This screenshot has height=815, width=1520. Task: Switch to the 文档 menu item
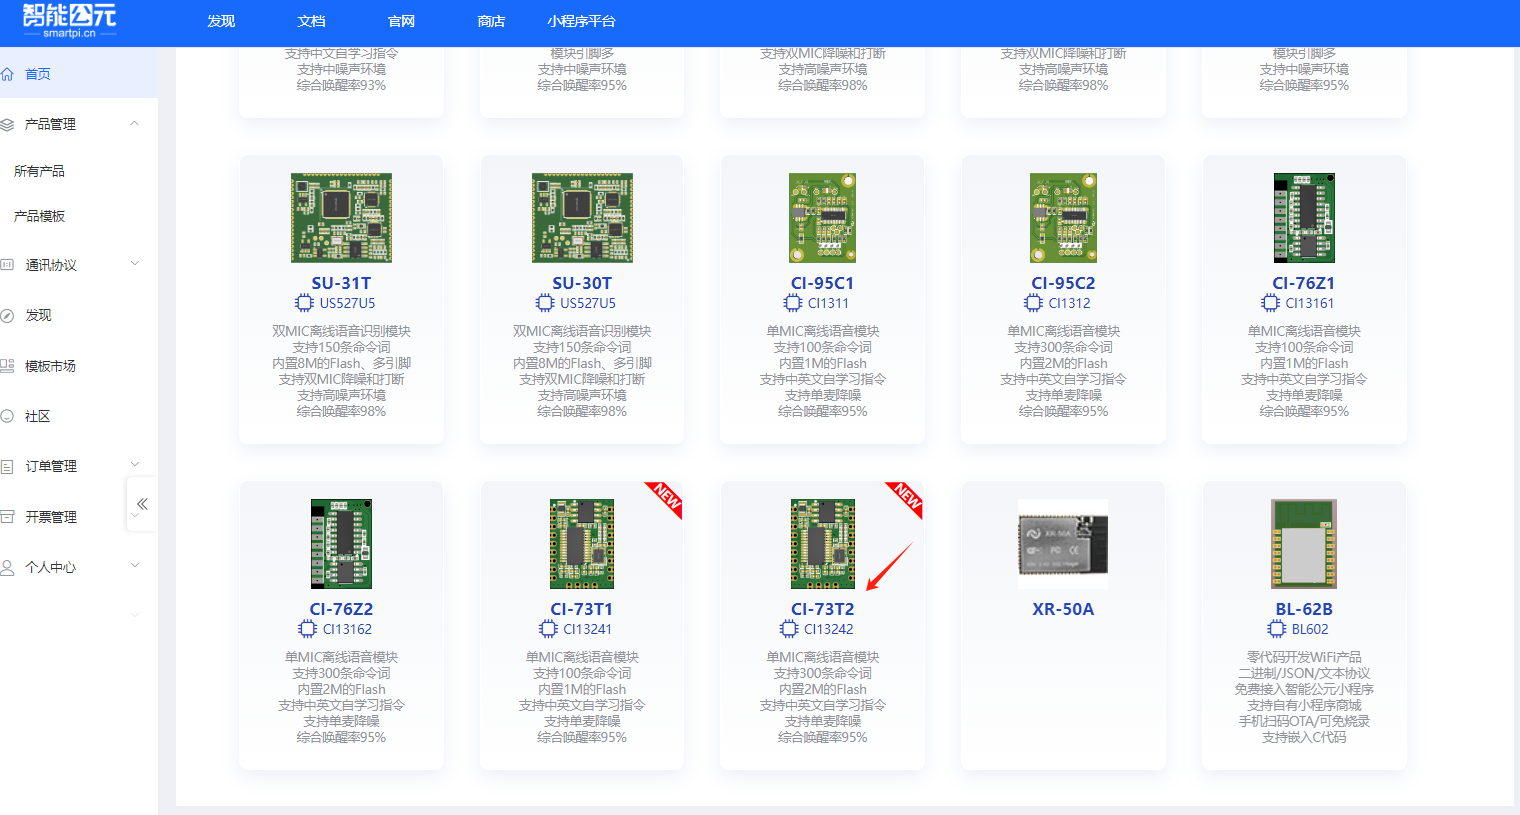(x=311, y=20)
